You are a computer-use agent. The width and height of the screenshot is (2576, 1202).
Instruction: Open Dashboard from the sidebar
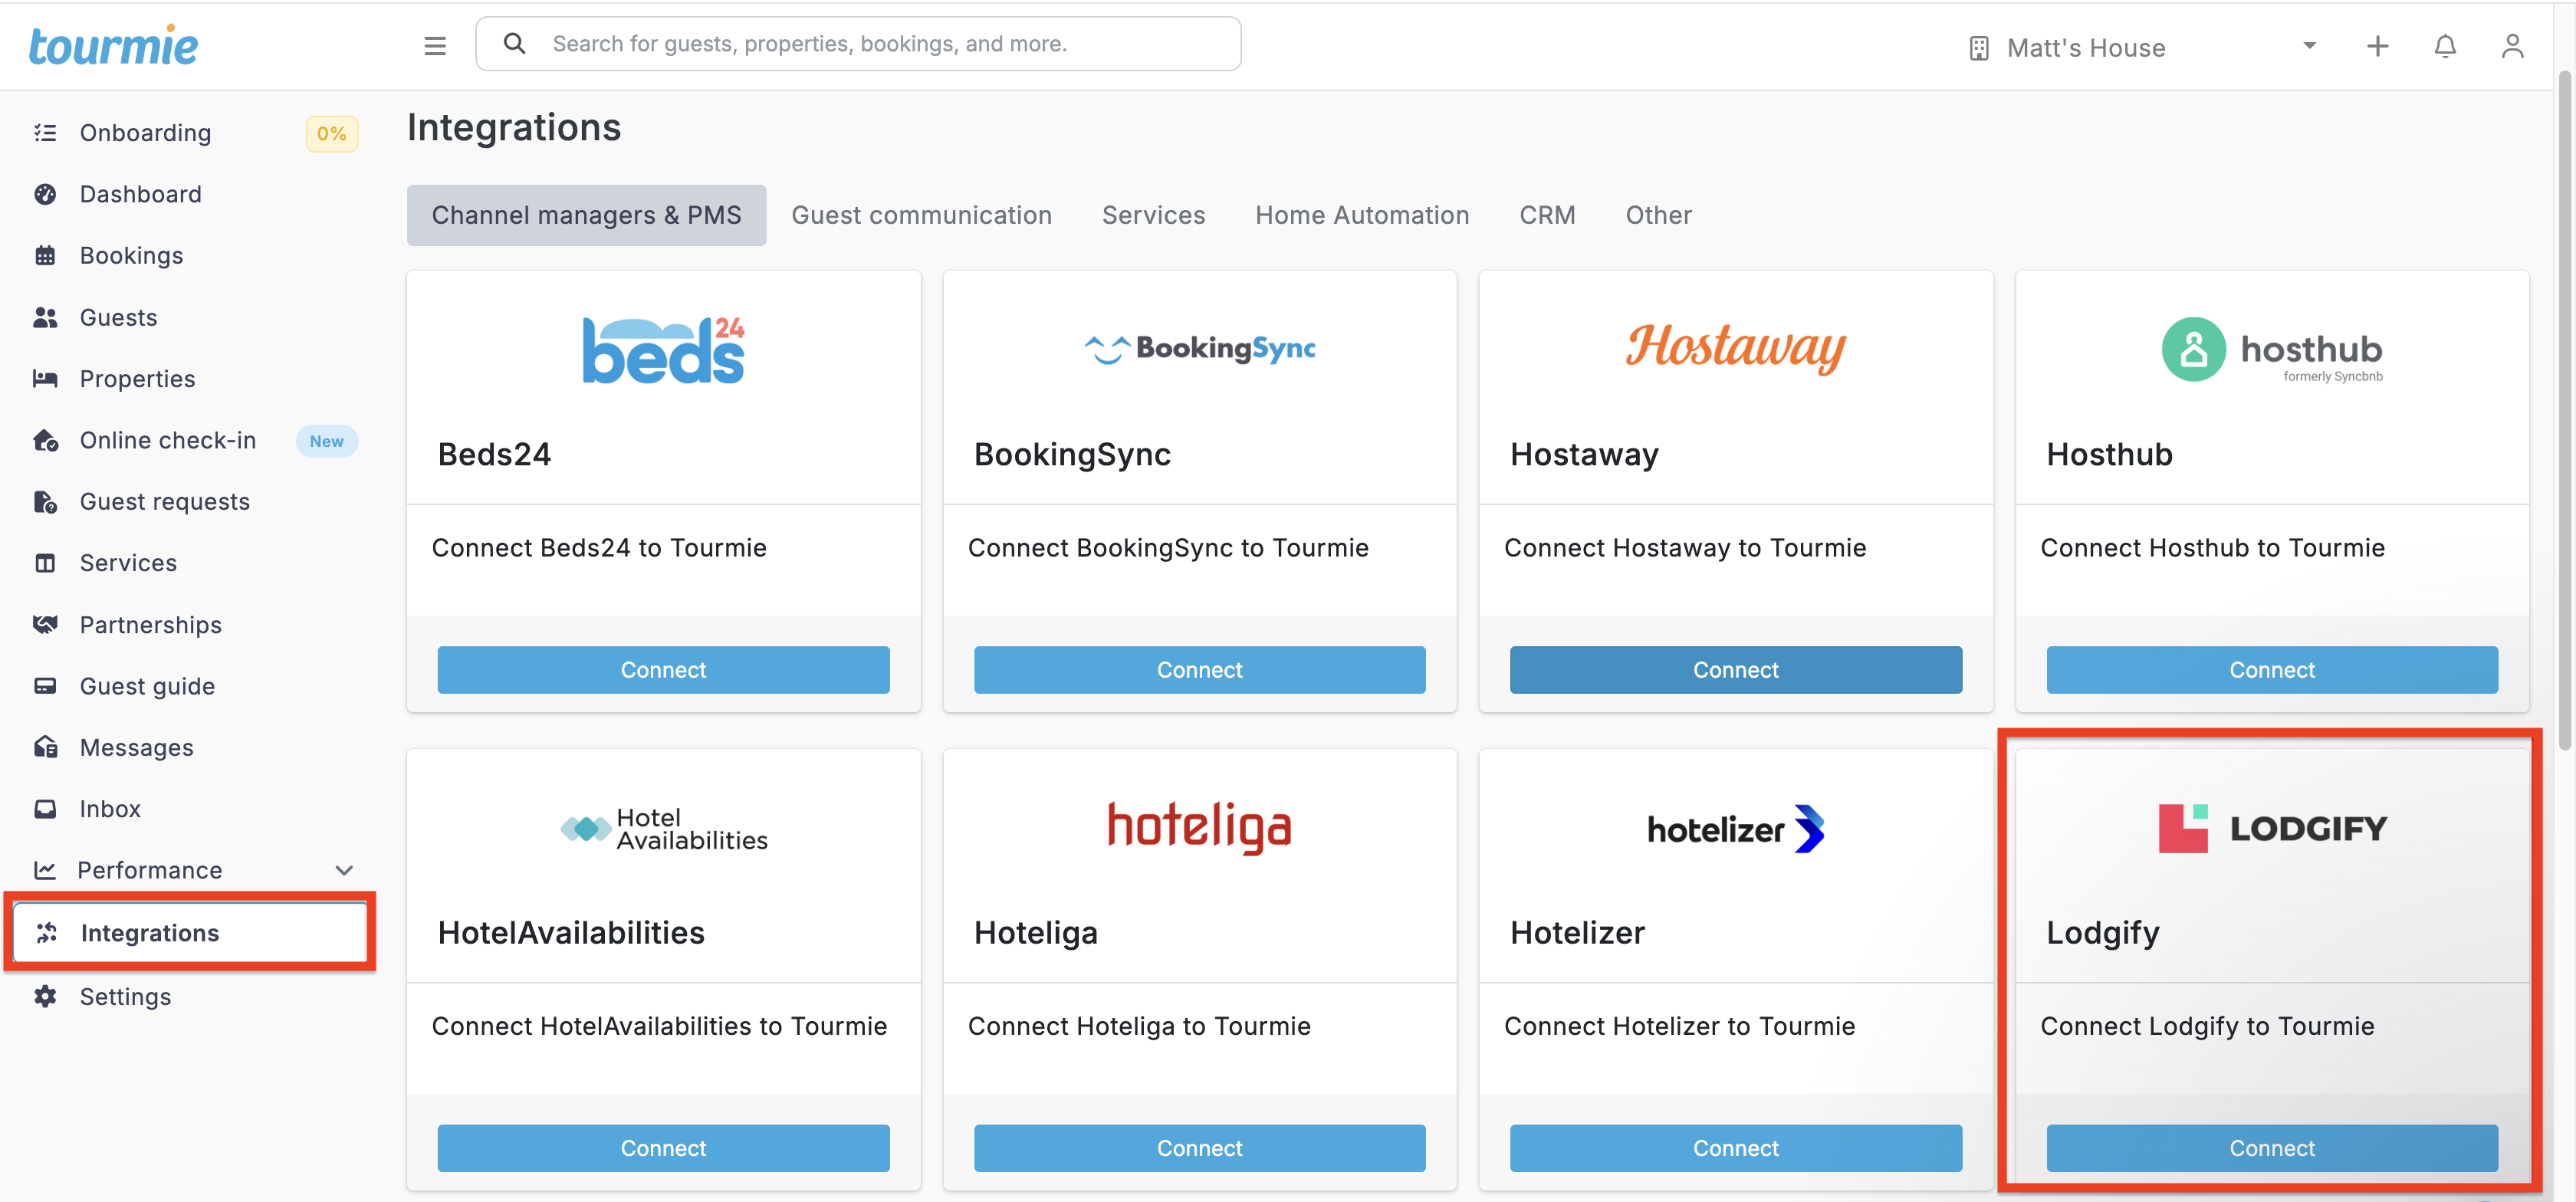click(140, 194)
